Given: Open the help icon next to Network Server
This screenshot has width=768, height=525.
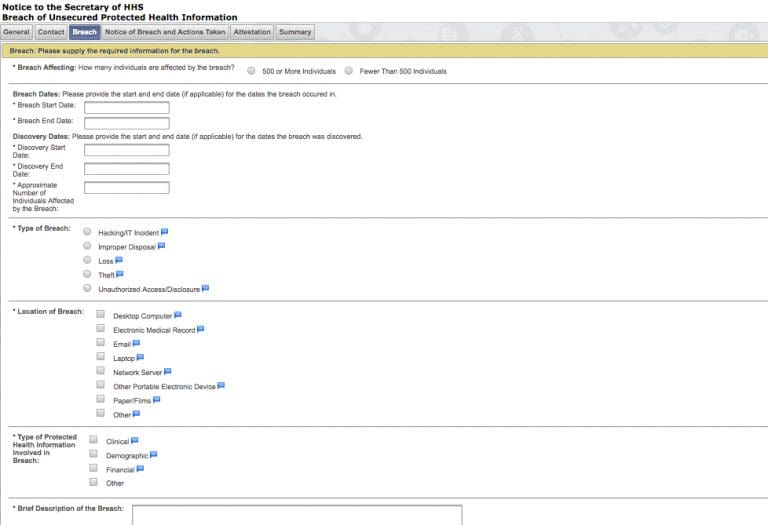Looking at the screenshot, I should click(x=167, y=372).
